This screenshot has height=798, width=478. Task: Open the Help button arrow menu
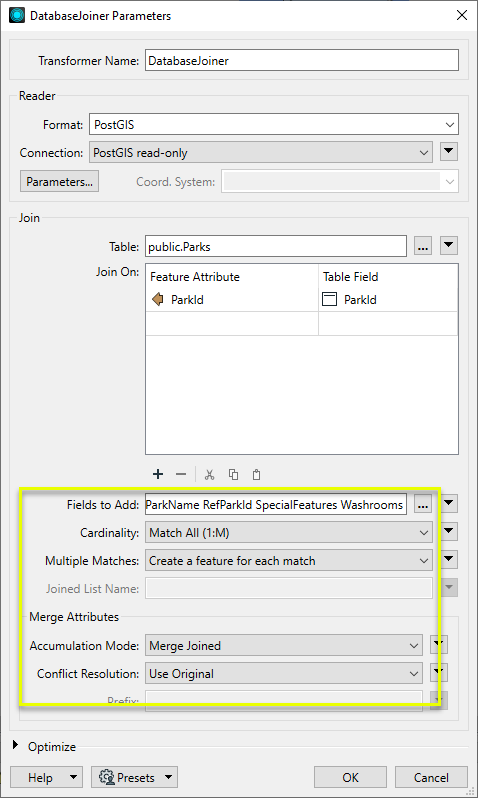[73, 778]
